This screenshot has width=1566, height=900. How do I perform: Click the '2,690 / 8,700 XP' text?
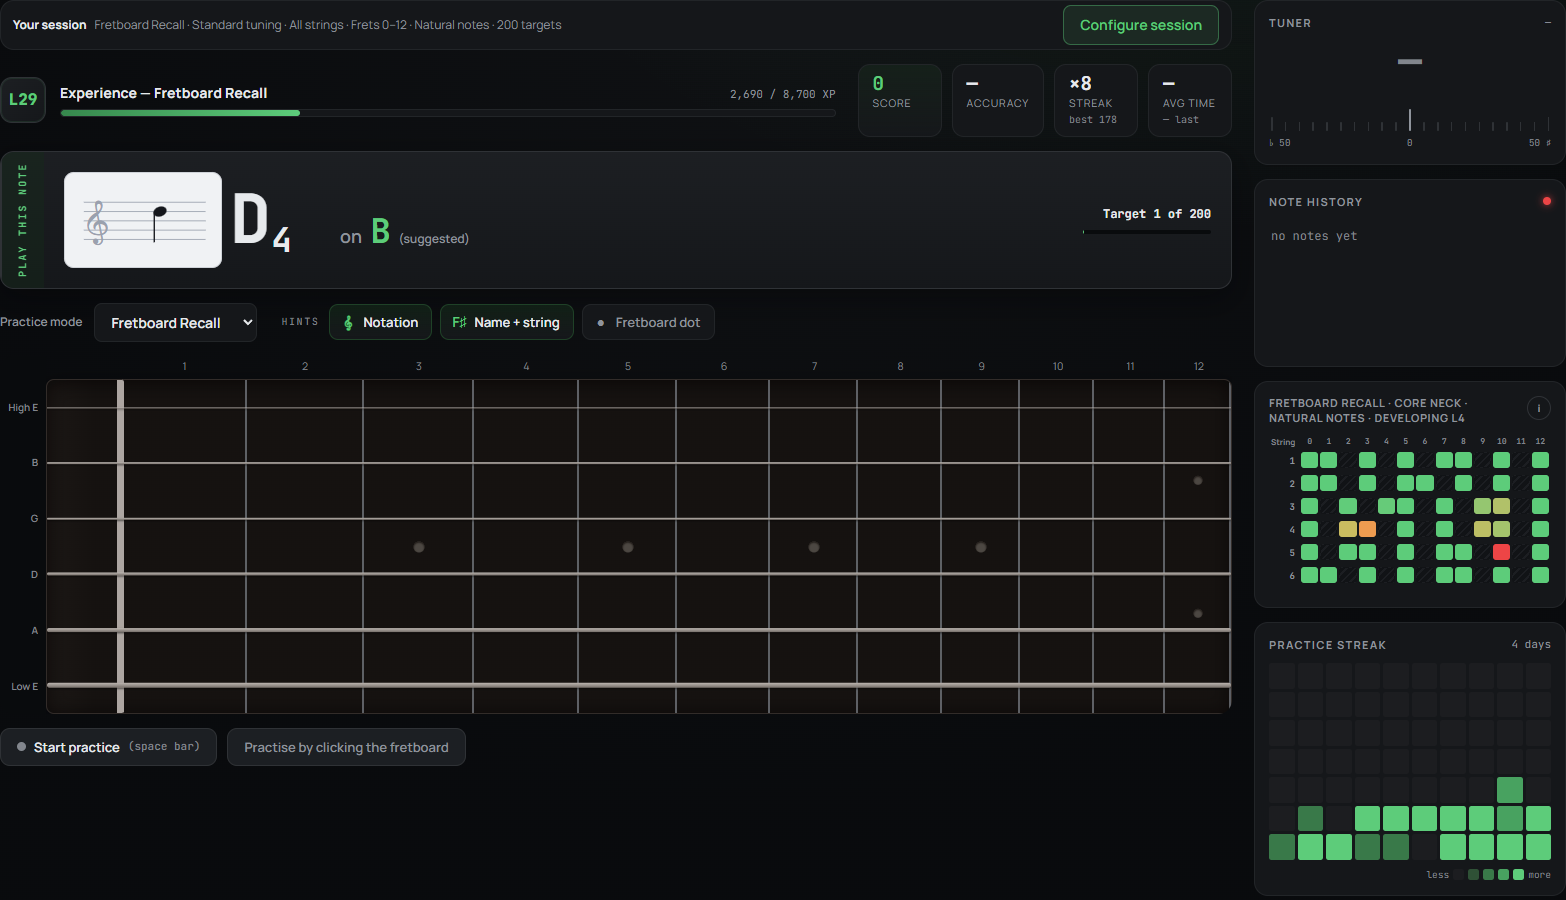coord(782,94)
